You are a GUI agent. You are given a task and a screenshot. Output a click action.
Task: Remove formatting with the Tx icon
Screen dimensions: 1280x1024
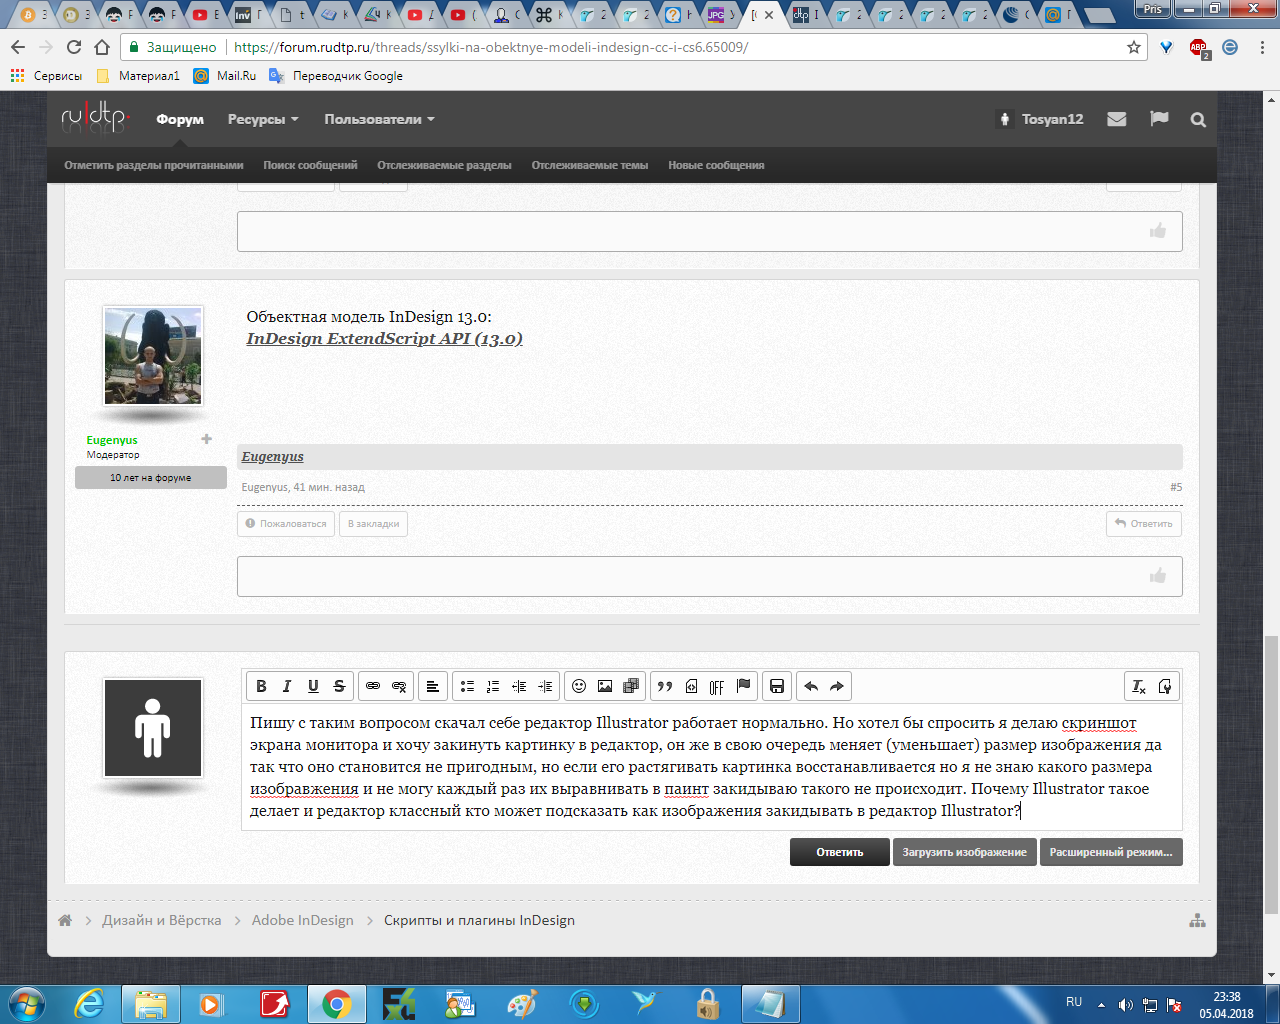pyautogui.click(x=1139, y=686)
